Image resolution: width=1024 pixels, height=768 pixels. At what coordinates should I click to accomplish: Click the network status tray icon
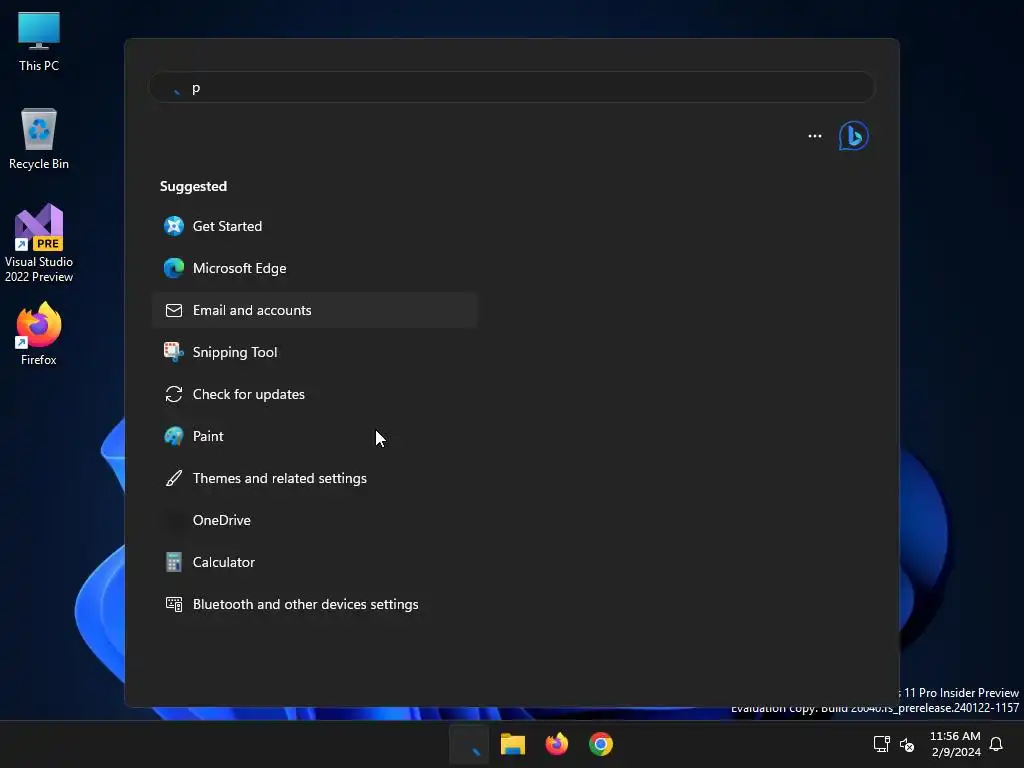coord(882,744)
